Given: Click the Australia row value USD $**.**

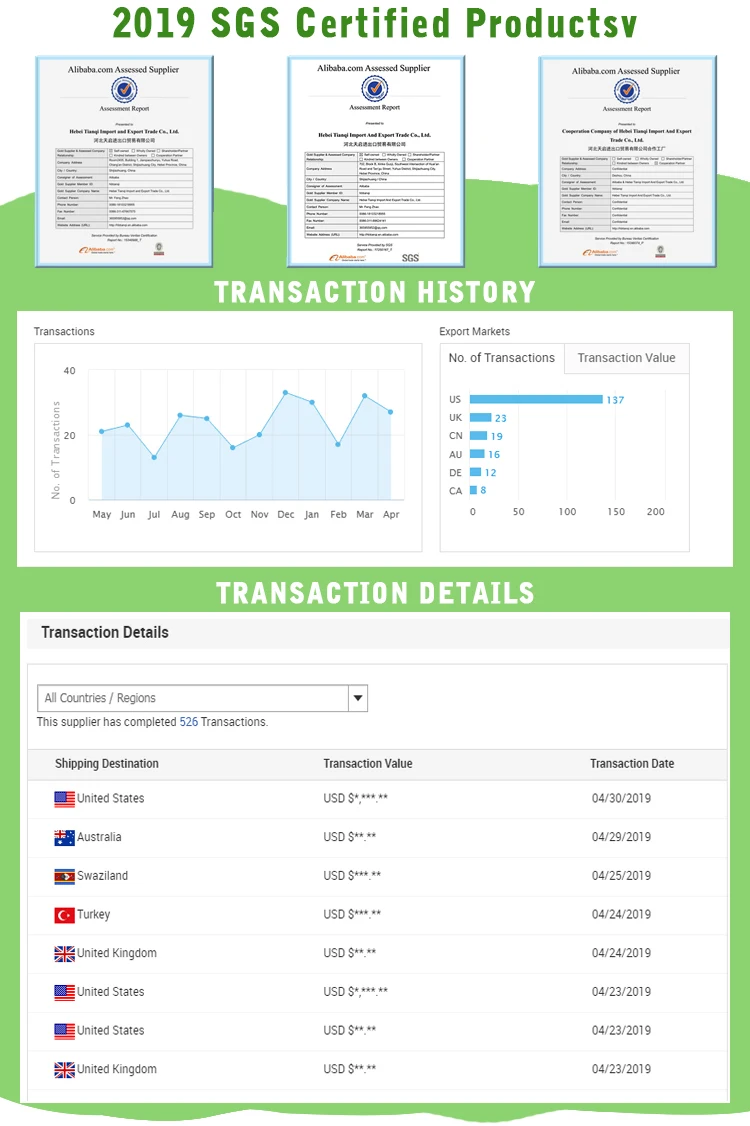Looking at the screenshot, I should click(350, 837).
